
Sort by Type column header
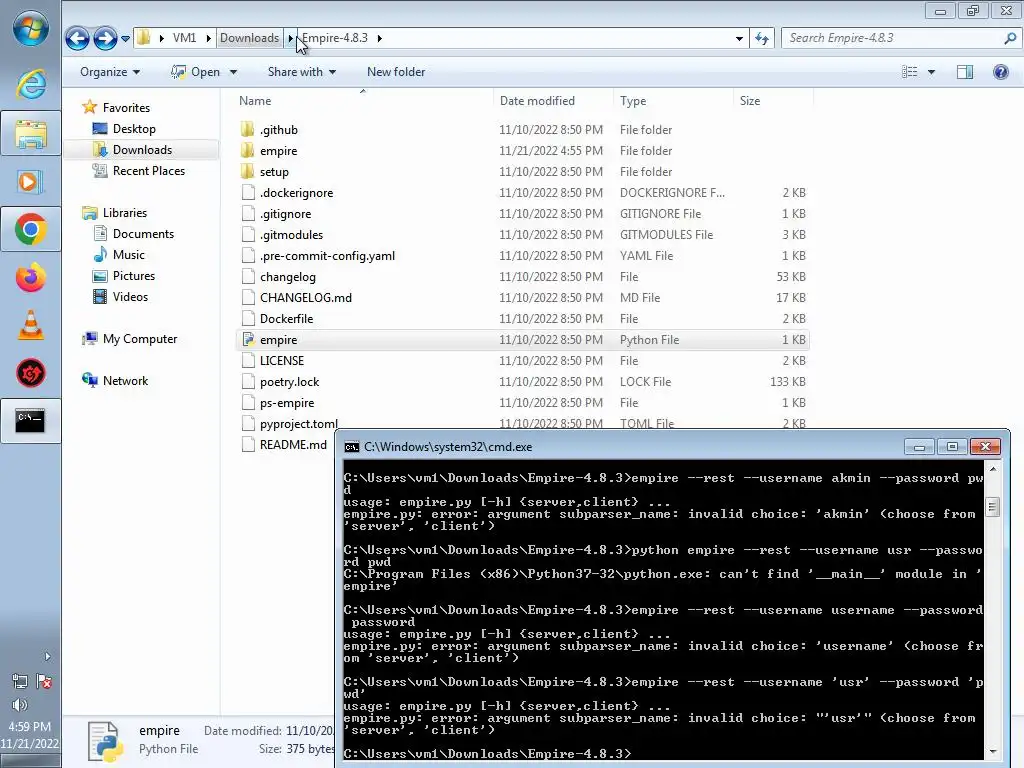coord(633,101)
